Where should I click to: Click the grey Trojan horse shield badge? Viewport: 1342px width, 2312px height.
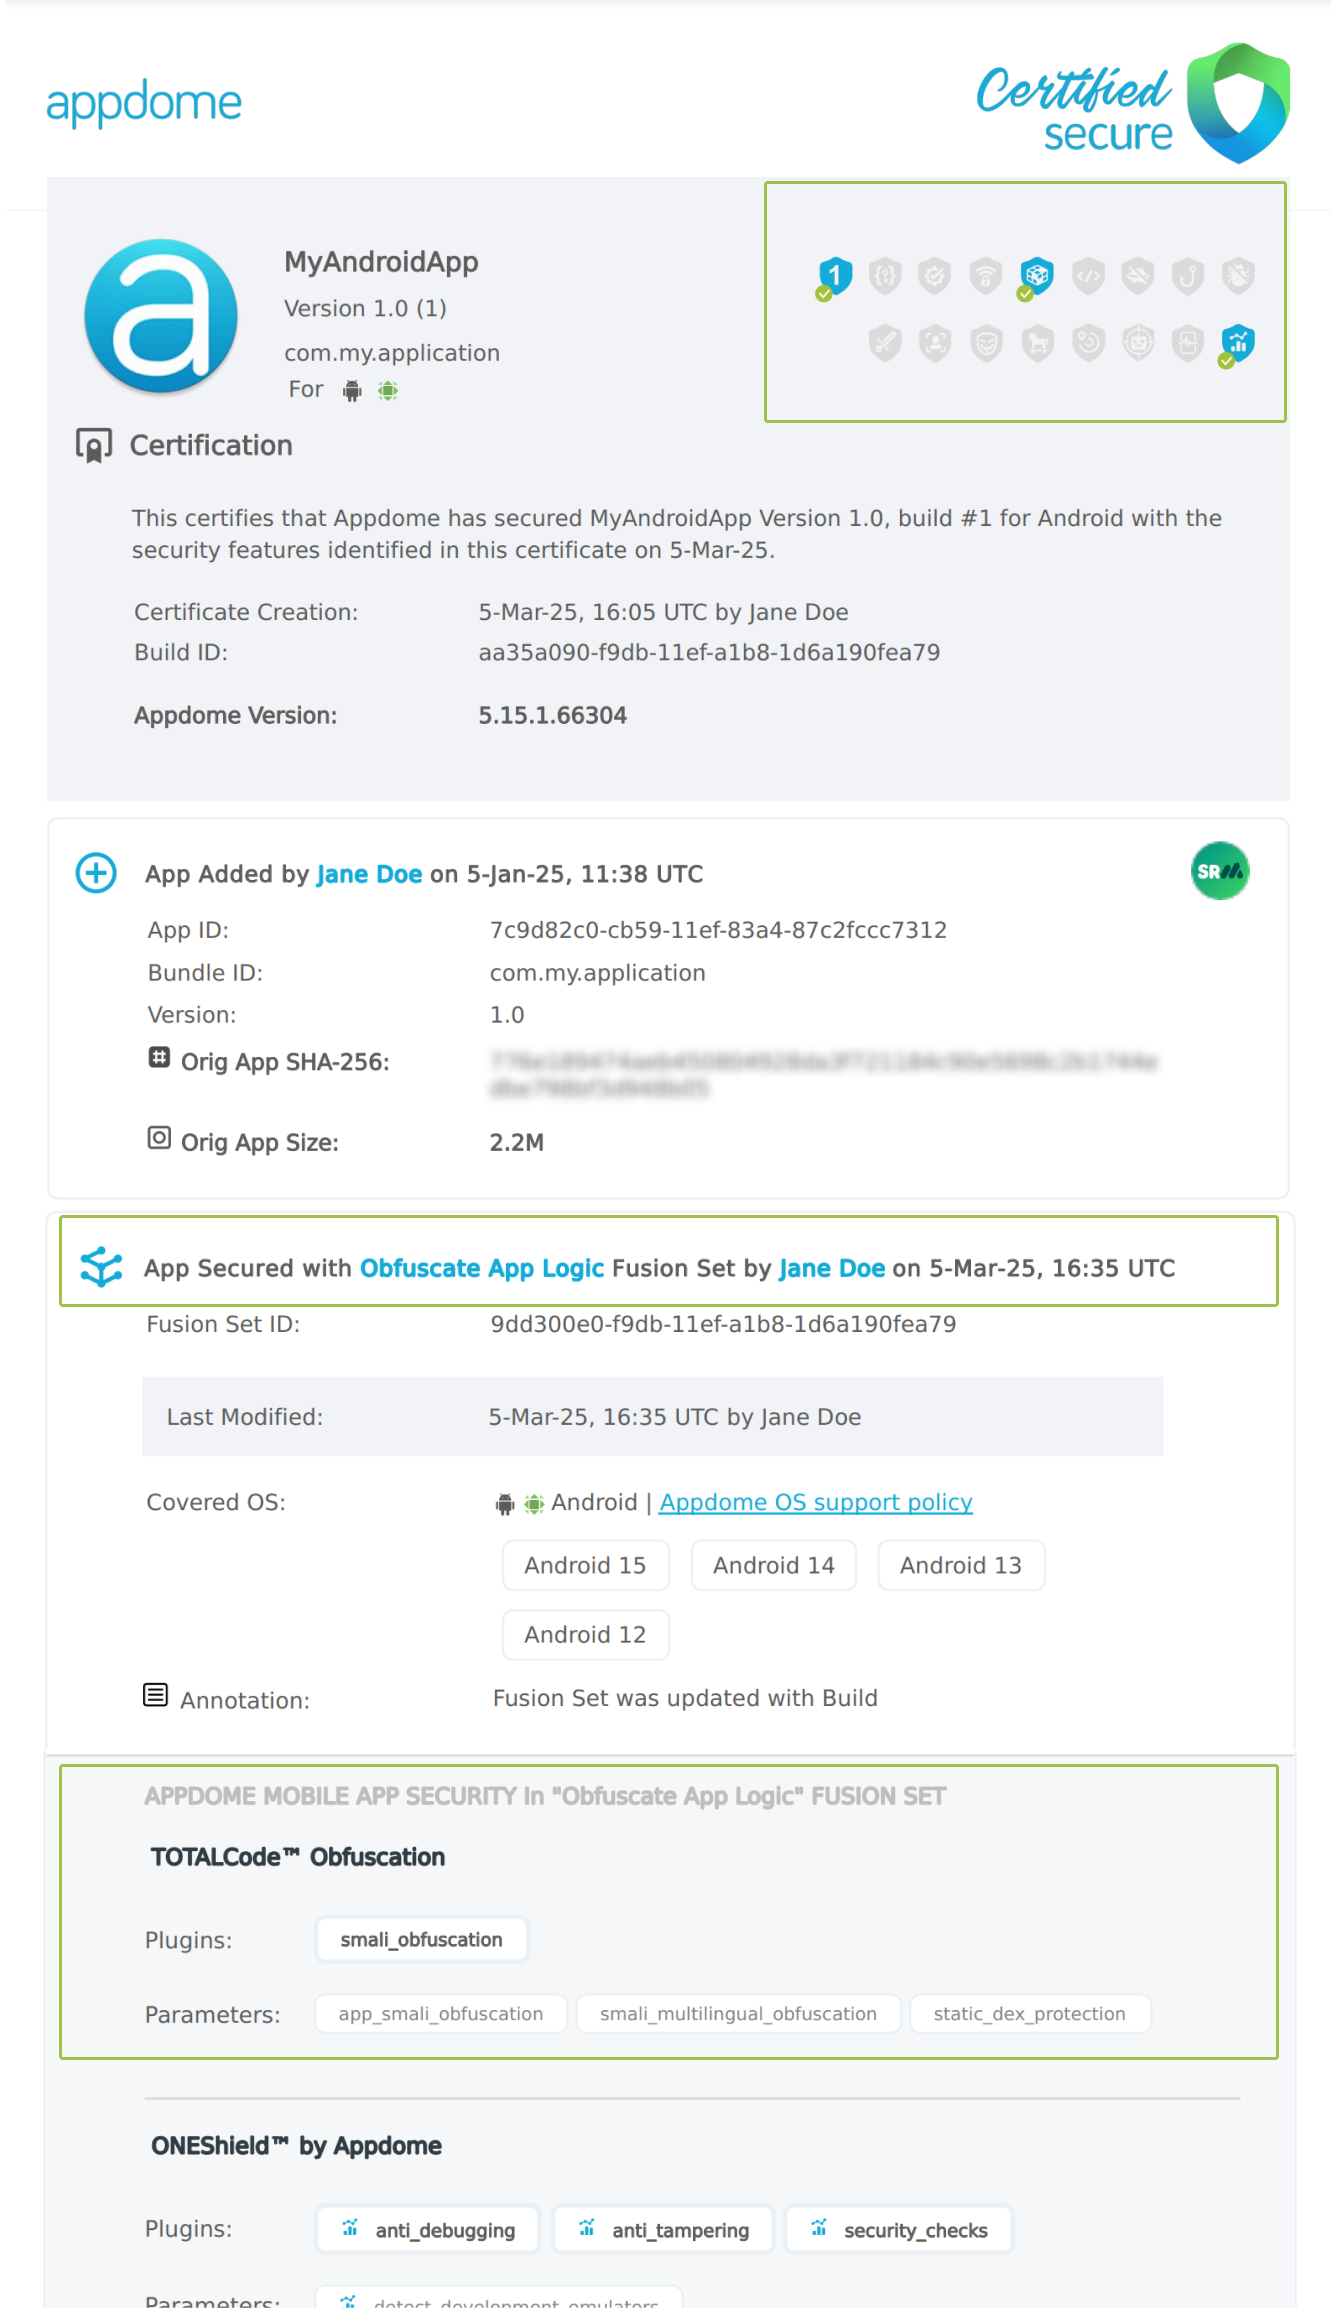coord(1037,343)
